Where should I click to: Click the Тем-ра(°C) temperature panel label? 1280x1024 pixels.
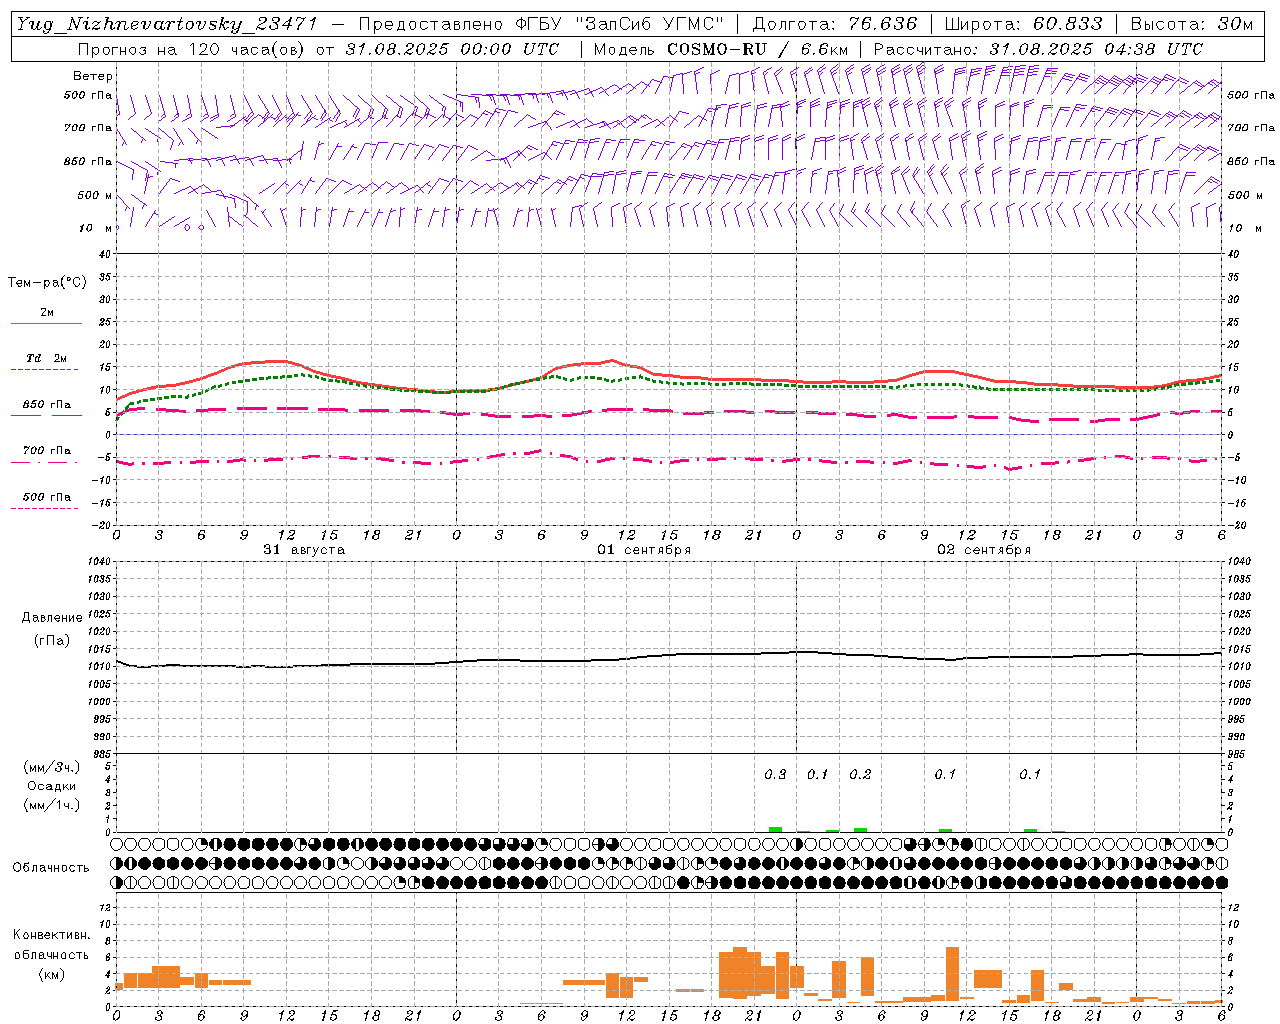pos(47,282)
